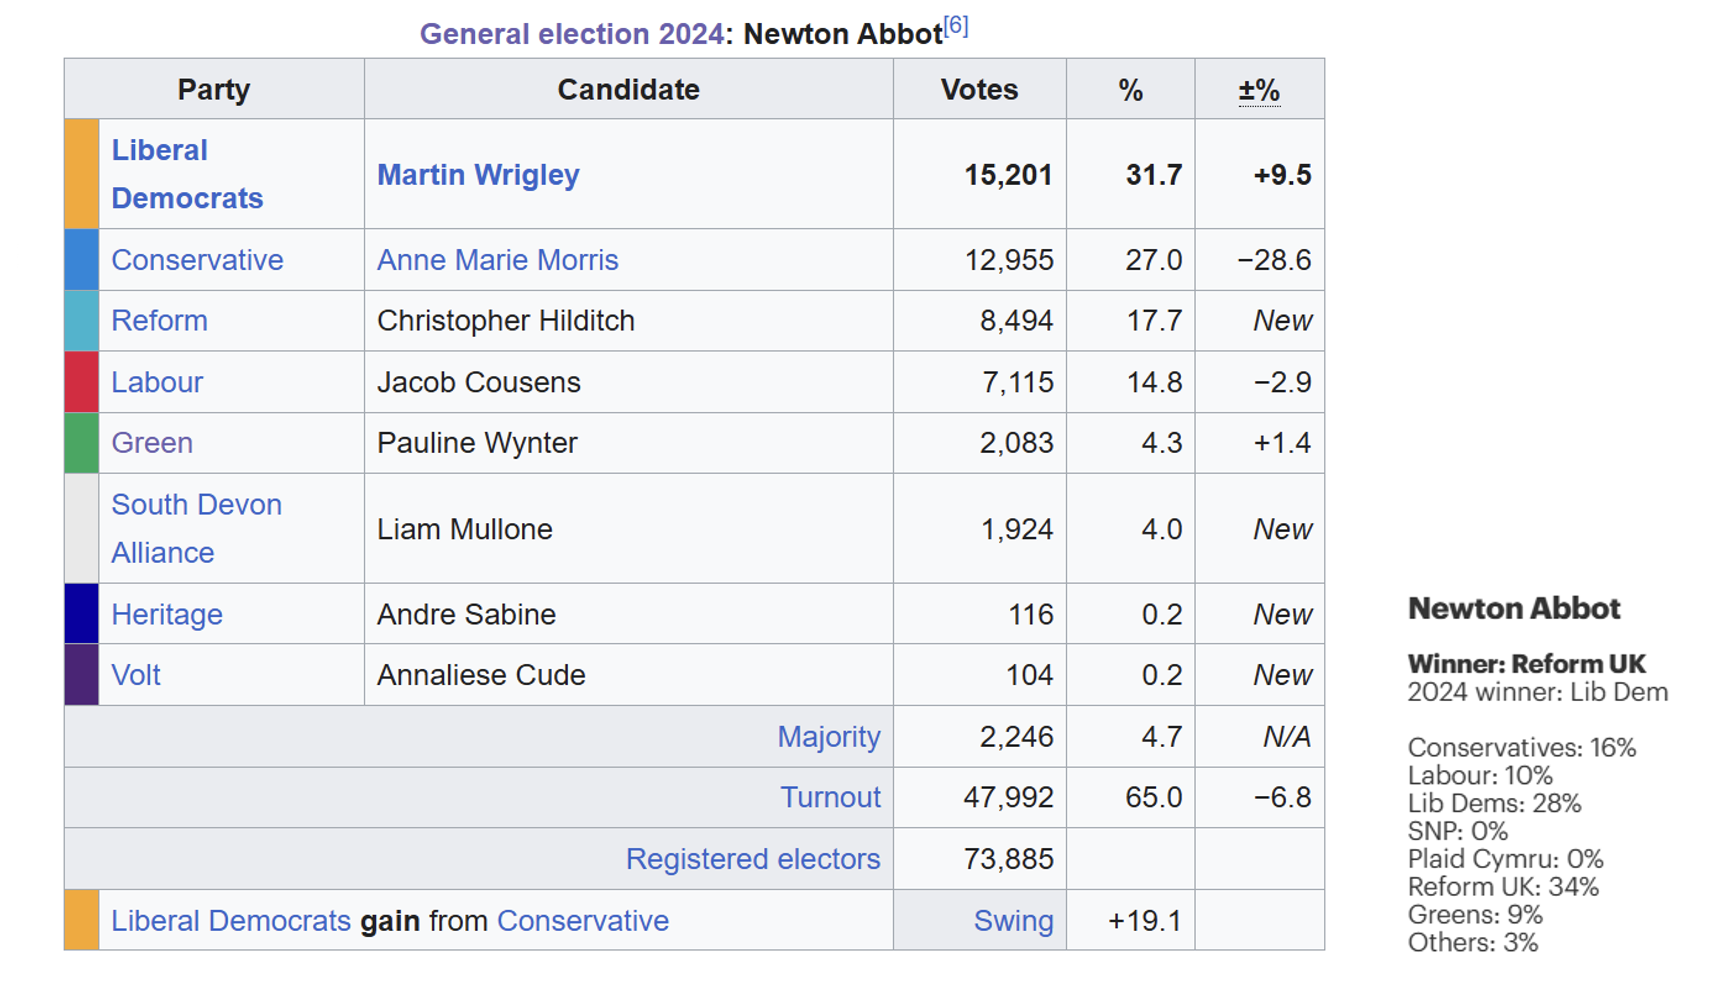Click the Majority link
The height and width of the screenshot is (996, 1736).
pos(828,737)
